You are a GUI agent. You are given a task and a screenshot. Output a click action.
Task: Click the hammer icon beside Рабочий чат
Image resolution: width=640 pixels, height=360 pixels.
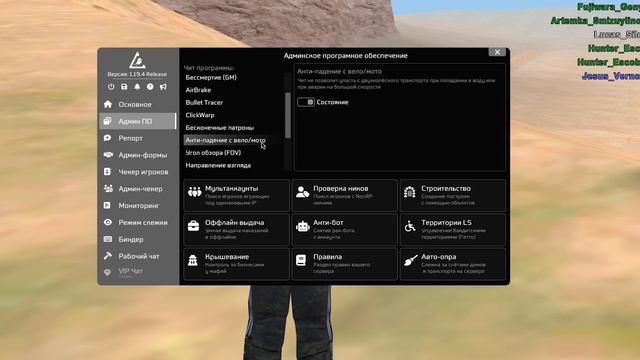coord(108,256)
